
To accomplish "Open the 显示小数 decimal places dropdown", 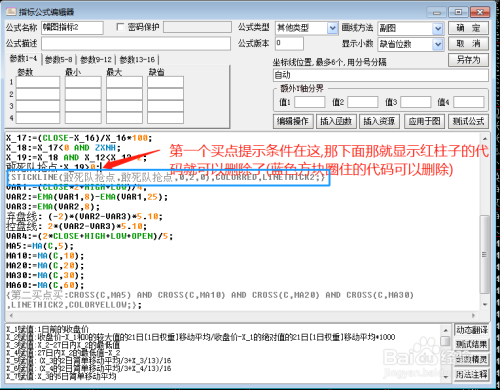I will [438, 44].
